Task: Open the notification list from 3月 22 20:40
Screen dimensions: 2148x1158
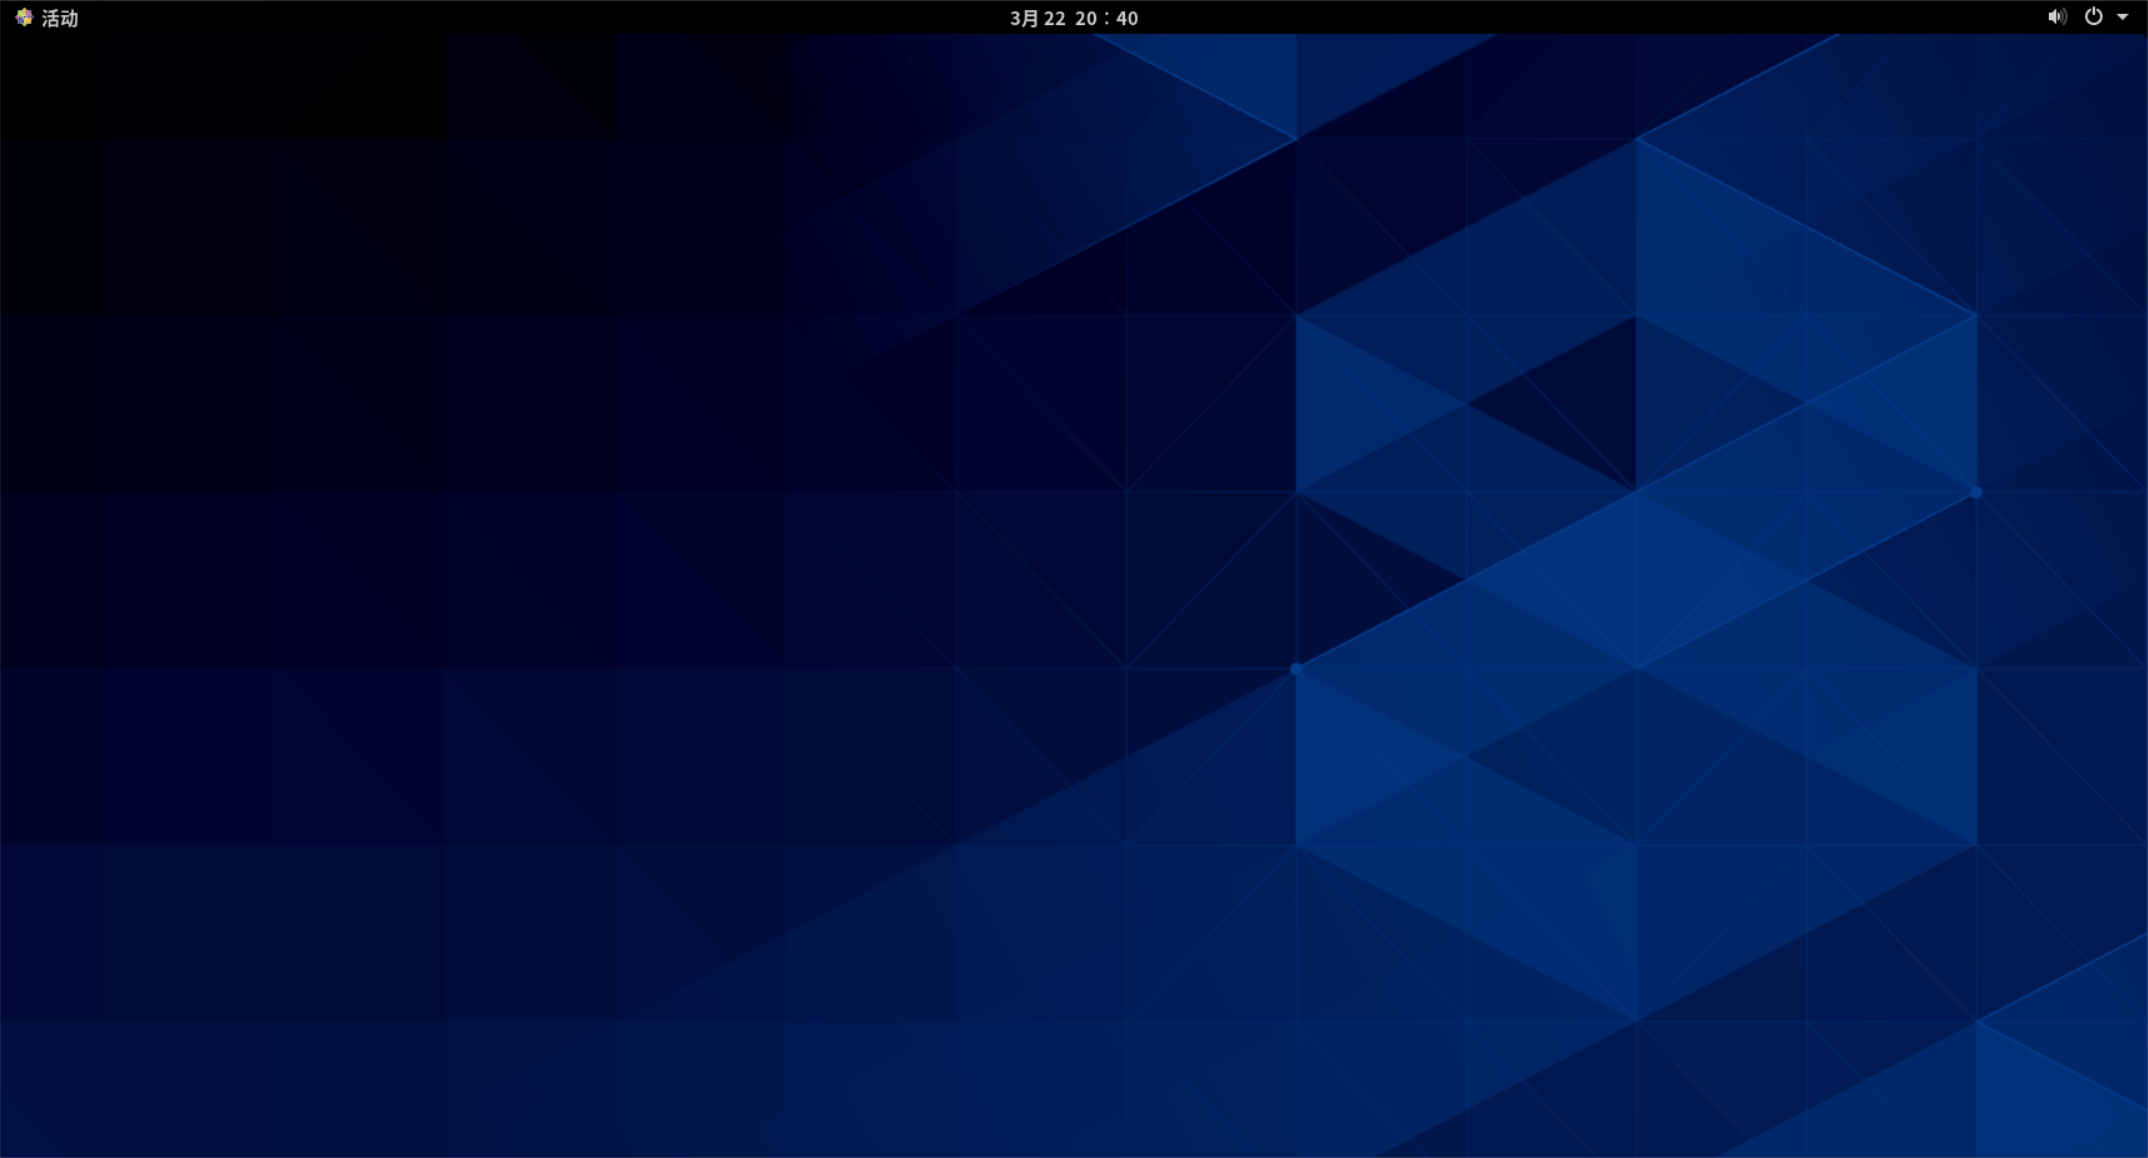Action: click(x=1073, y=18)
